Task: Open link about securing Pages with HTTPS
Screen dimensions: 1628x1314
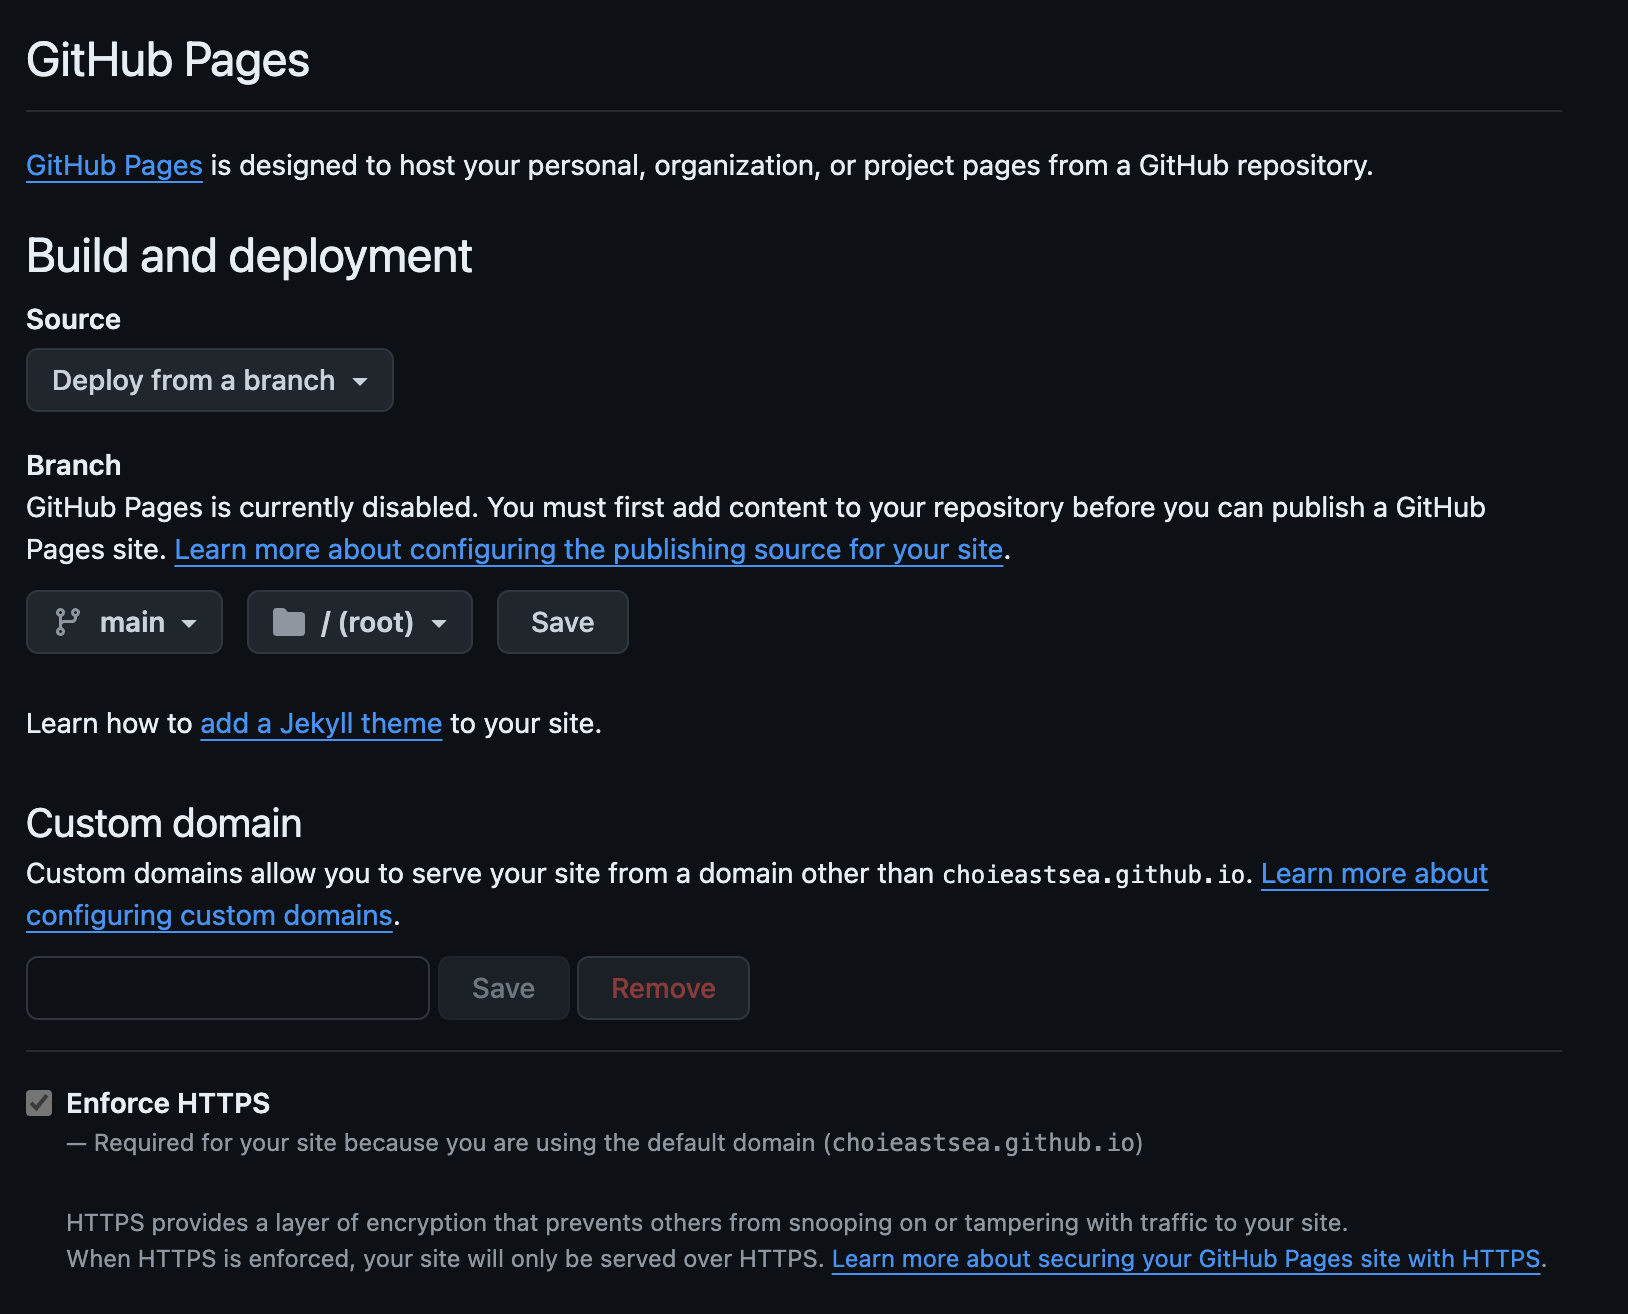Action: (1186, 1258)
